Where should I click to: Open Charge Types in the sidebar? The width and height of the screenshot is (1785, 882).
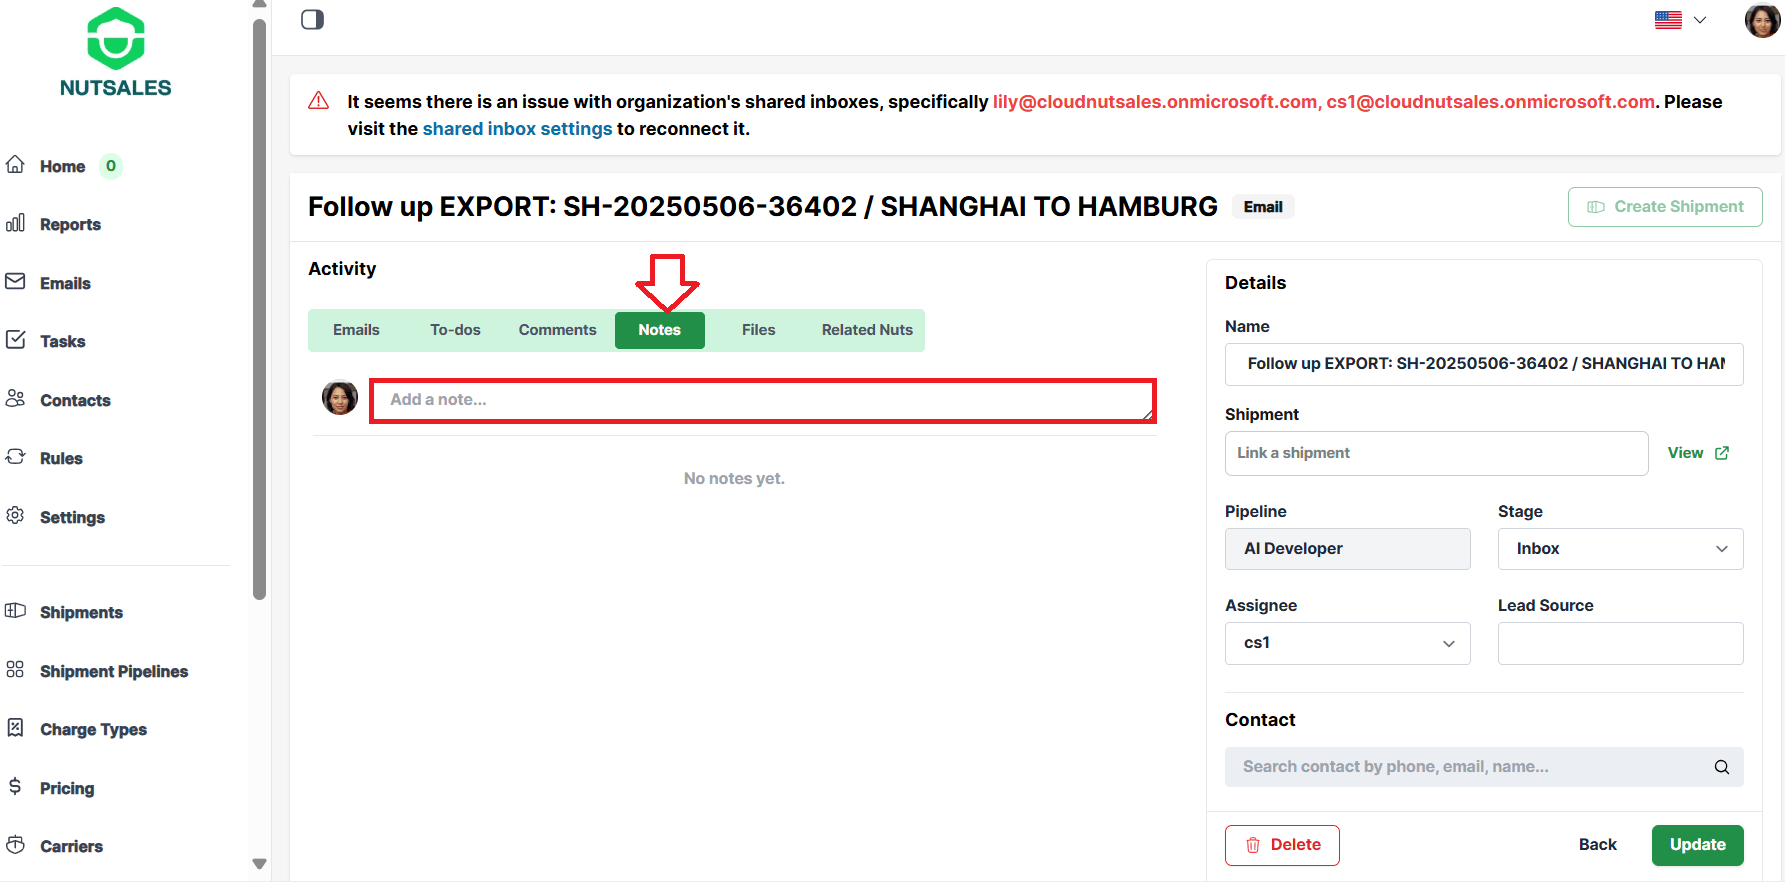click(x=93, y=729)
